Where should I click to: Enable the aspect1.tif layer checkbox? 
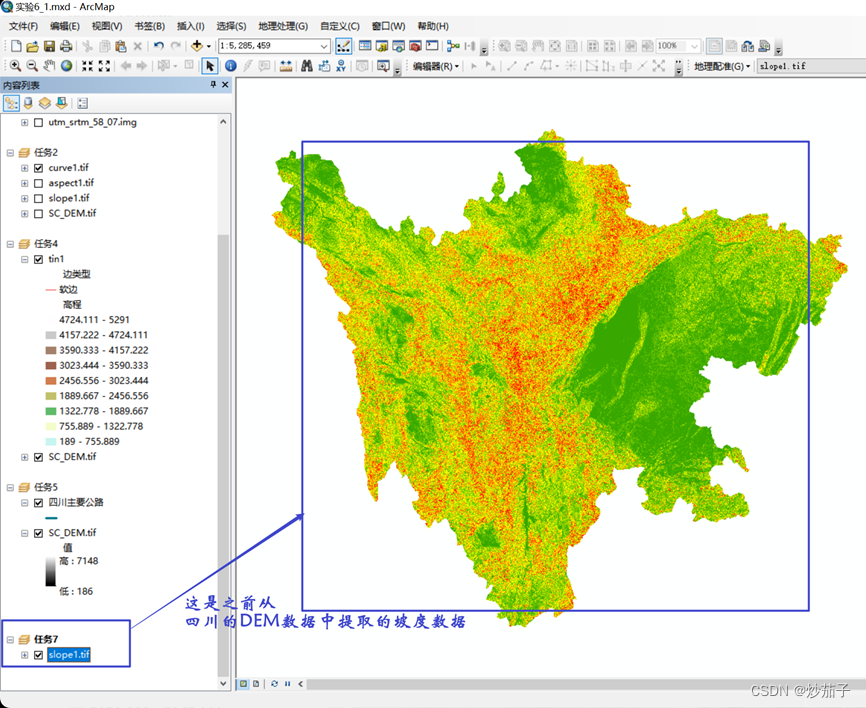click(x=38, y=183)
